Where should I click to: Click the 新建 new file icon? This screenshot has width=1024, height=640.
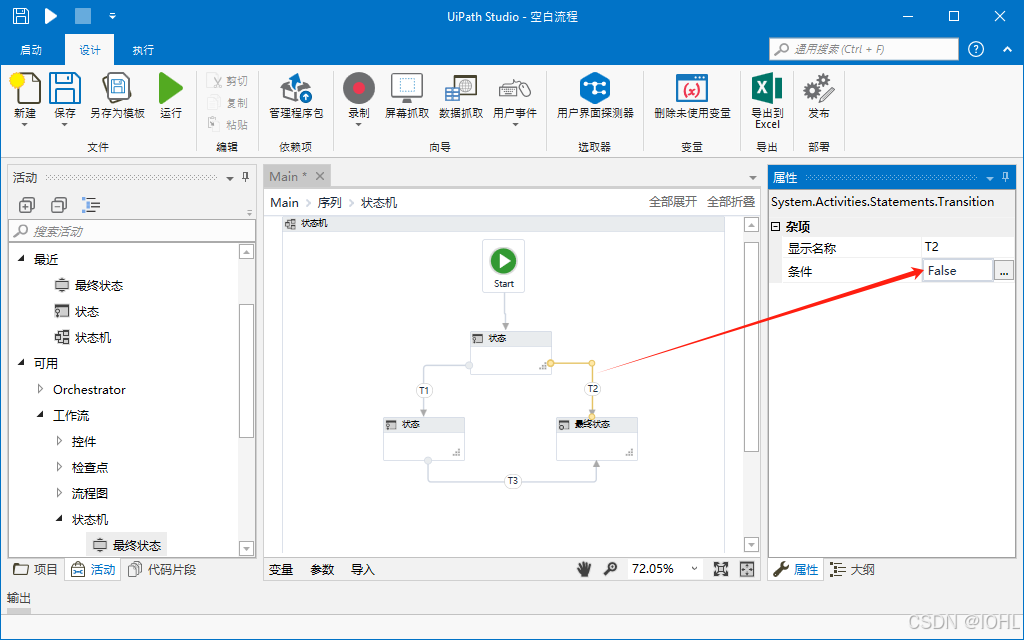coord(25,88)
